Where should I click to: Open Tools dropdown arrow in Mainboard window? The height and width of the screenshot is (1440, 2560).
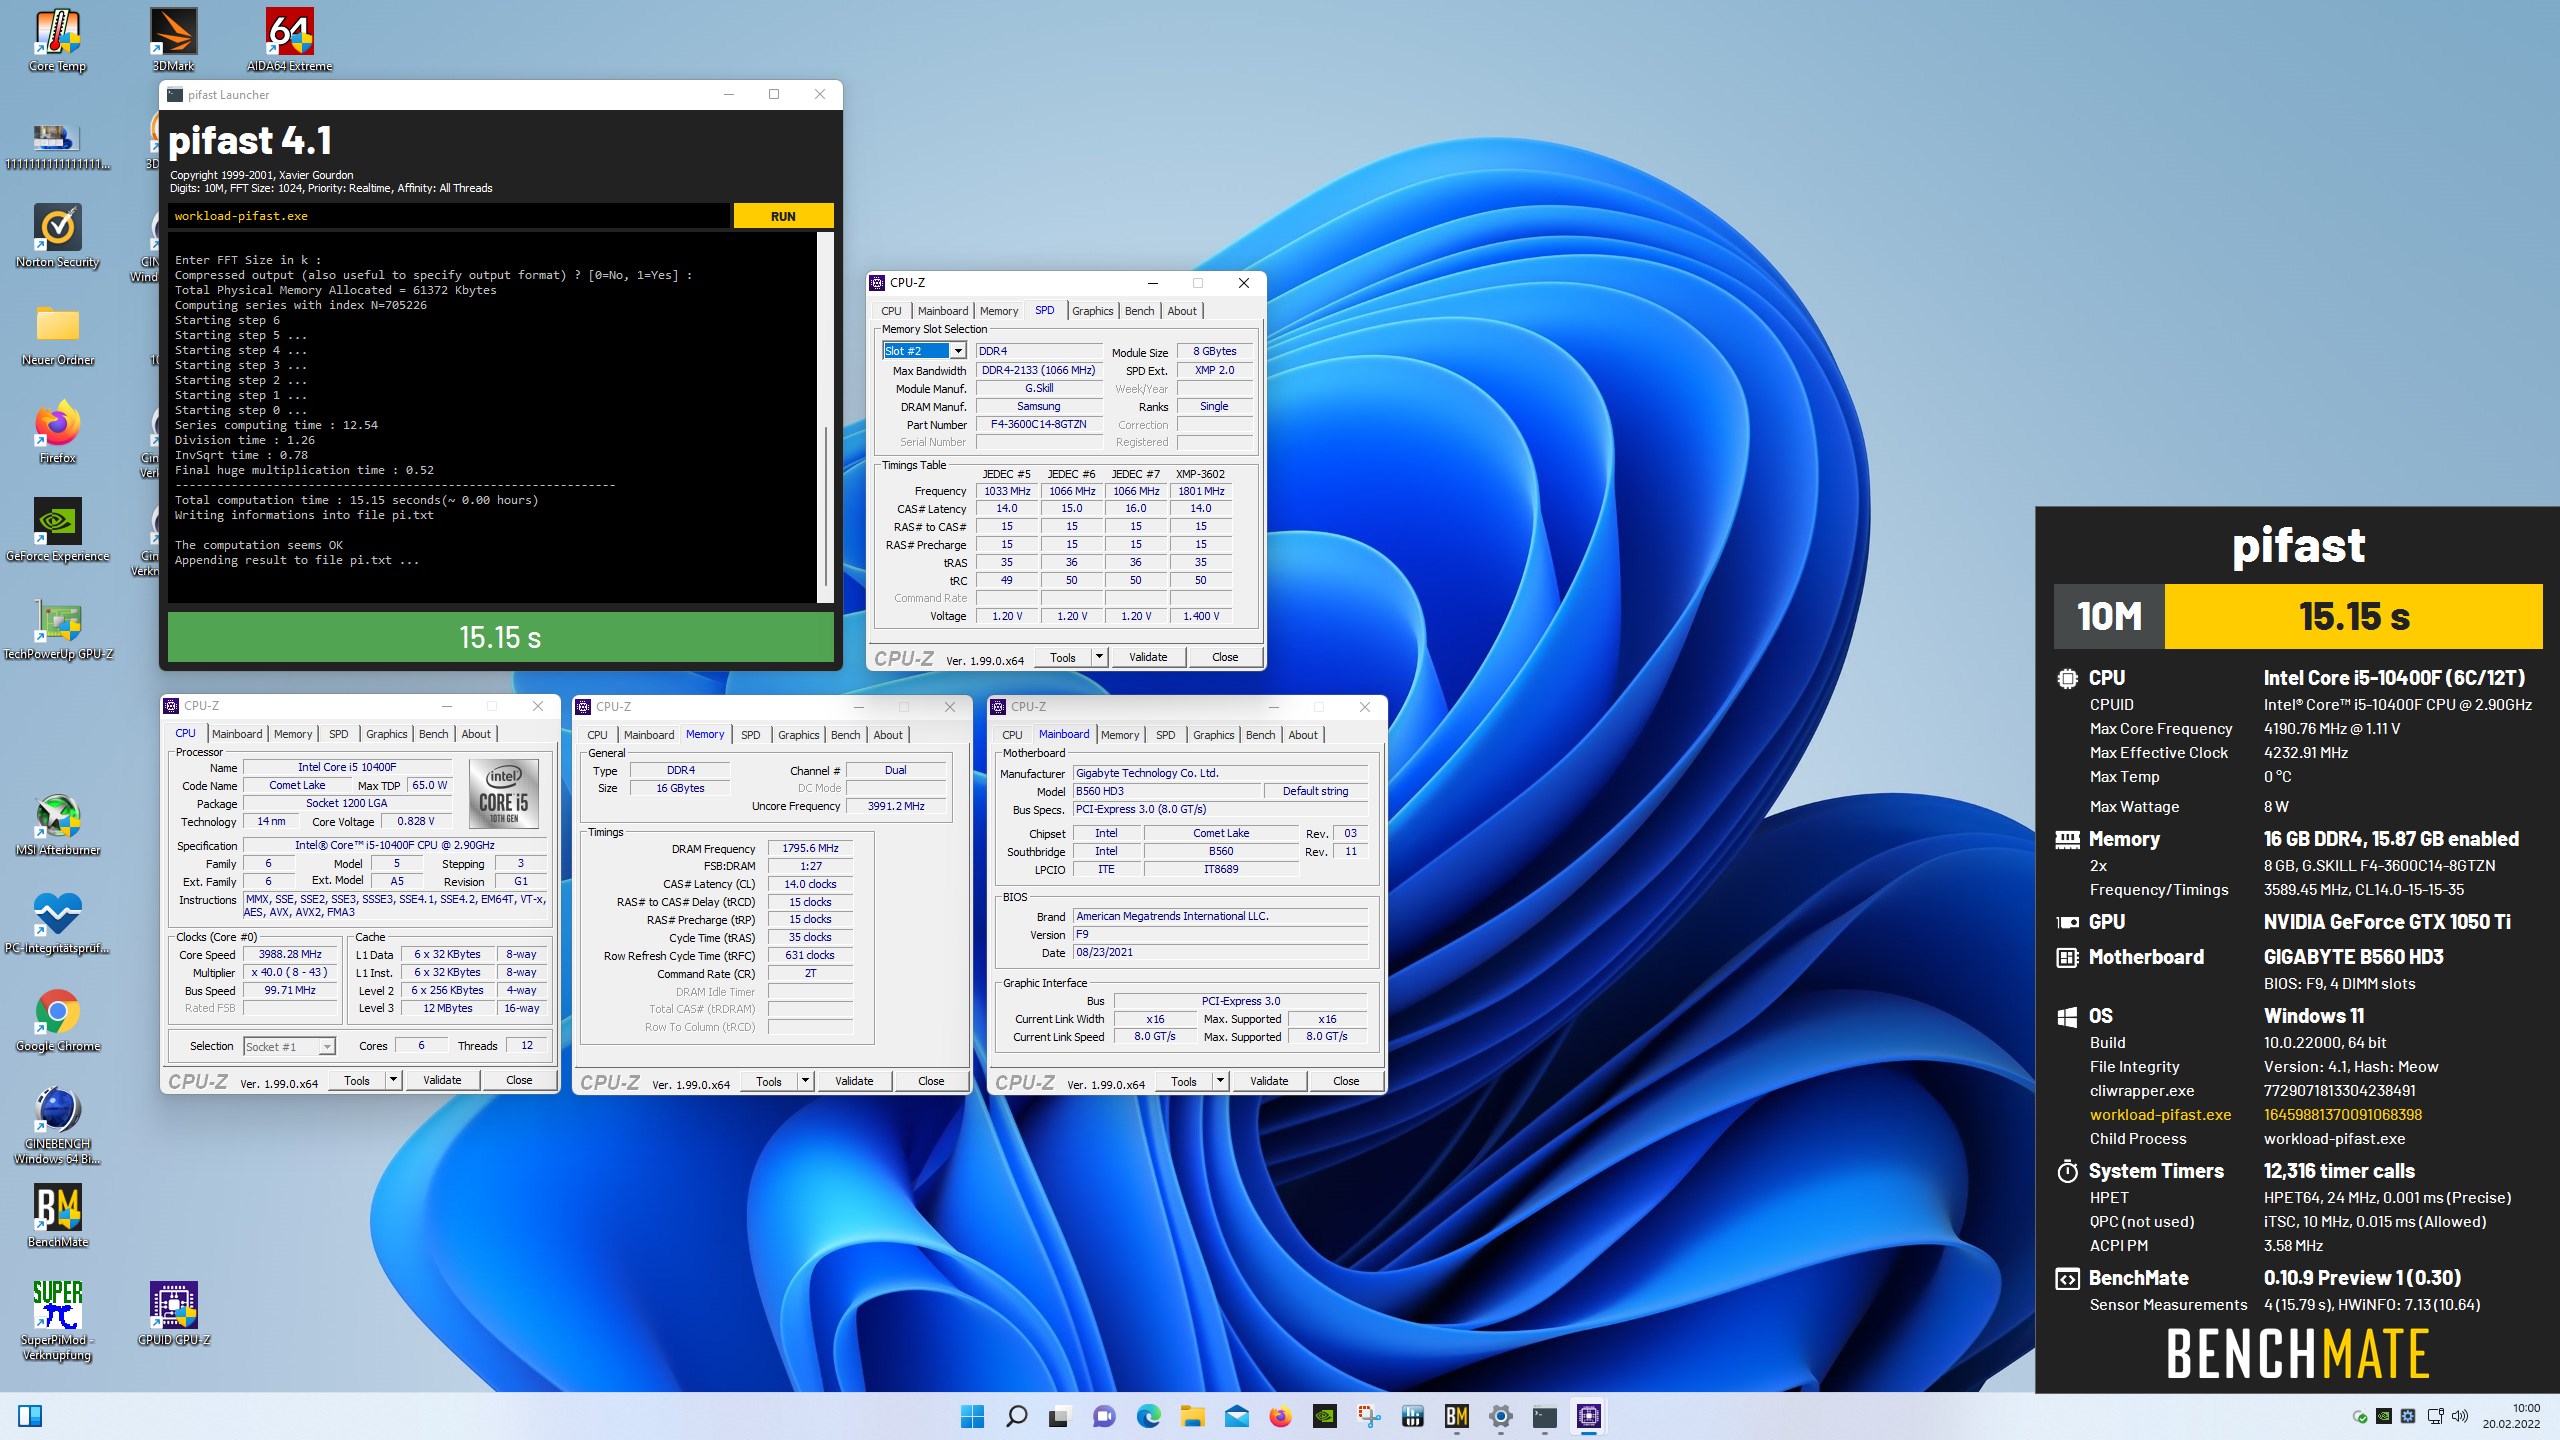coord(1220,1081)
